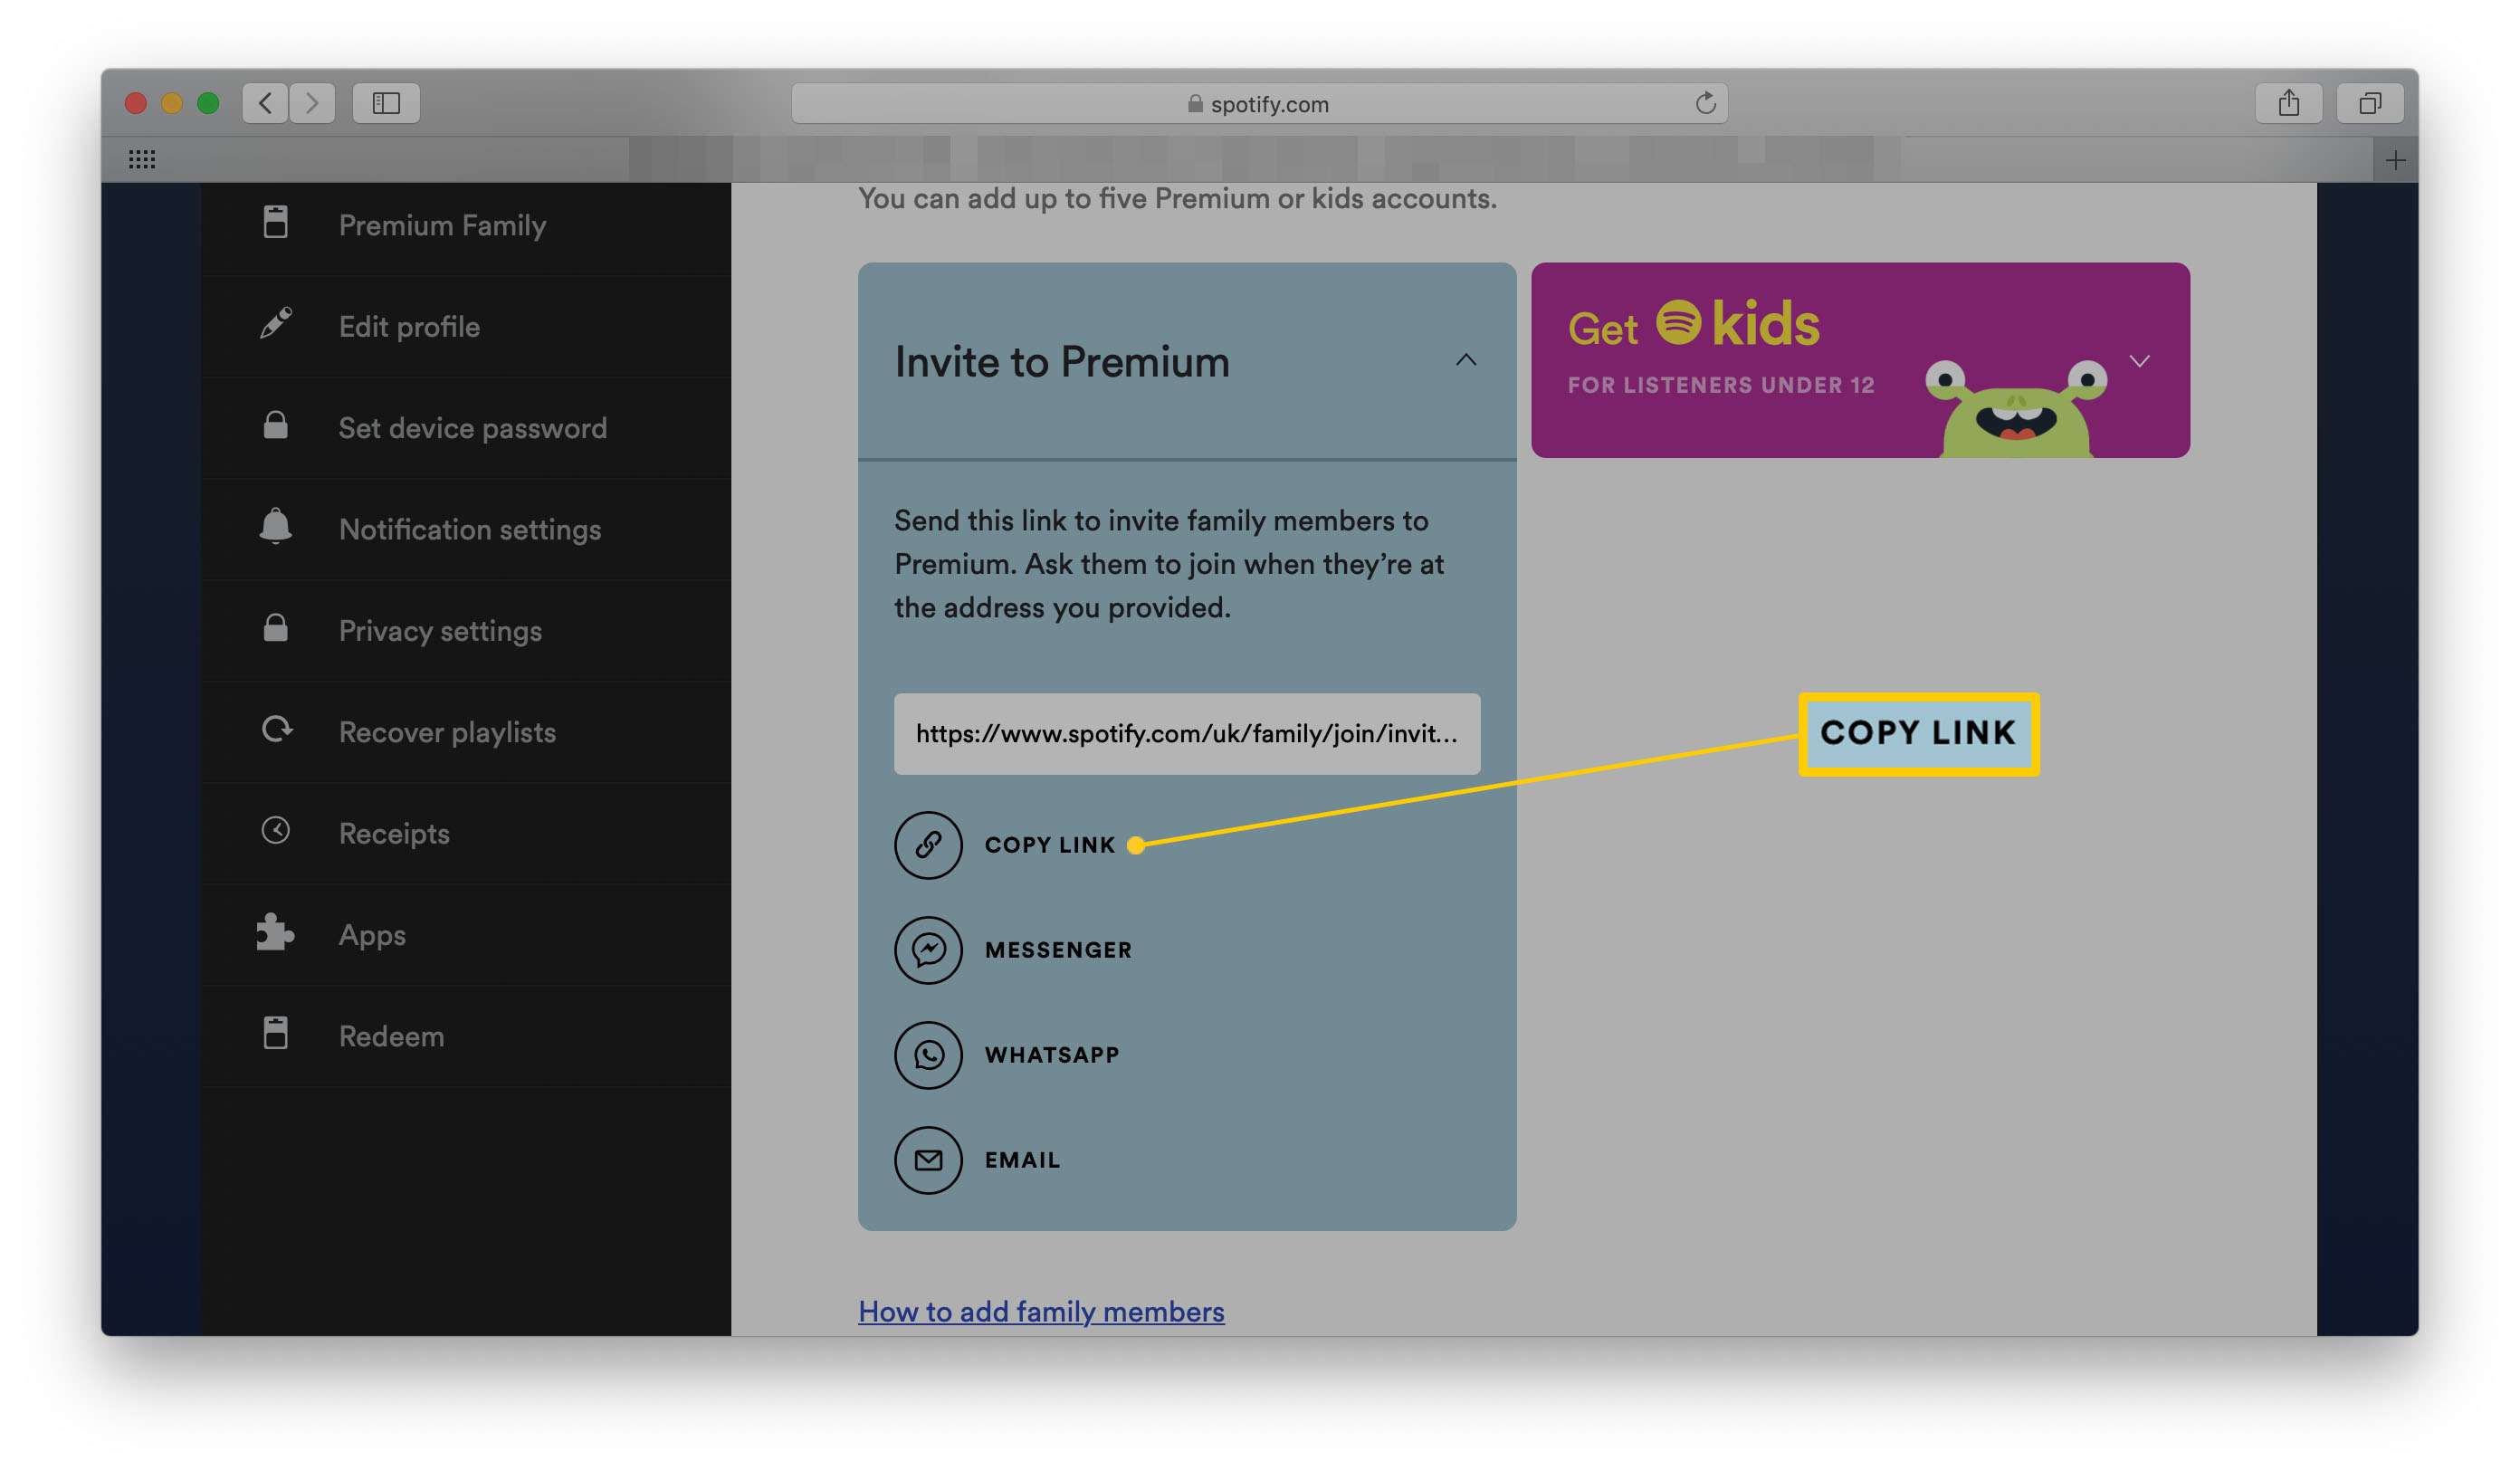The width and height of the screenshot is (2520, 1470).
Task: Click the How to add family members link
Action: click(1041, 1311)
